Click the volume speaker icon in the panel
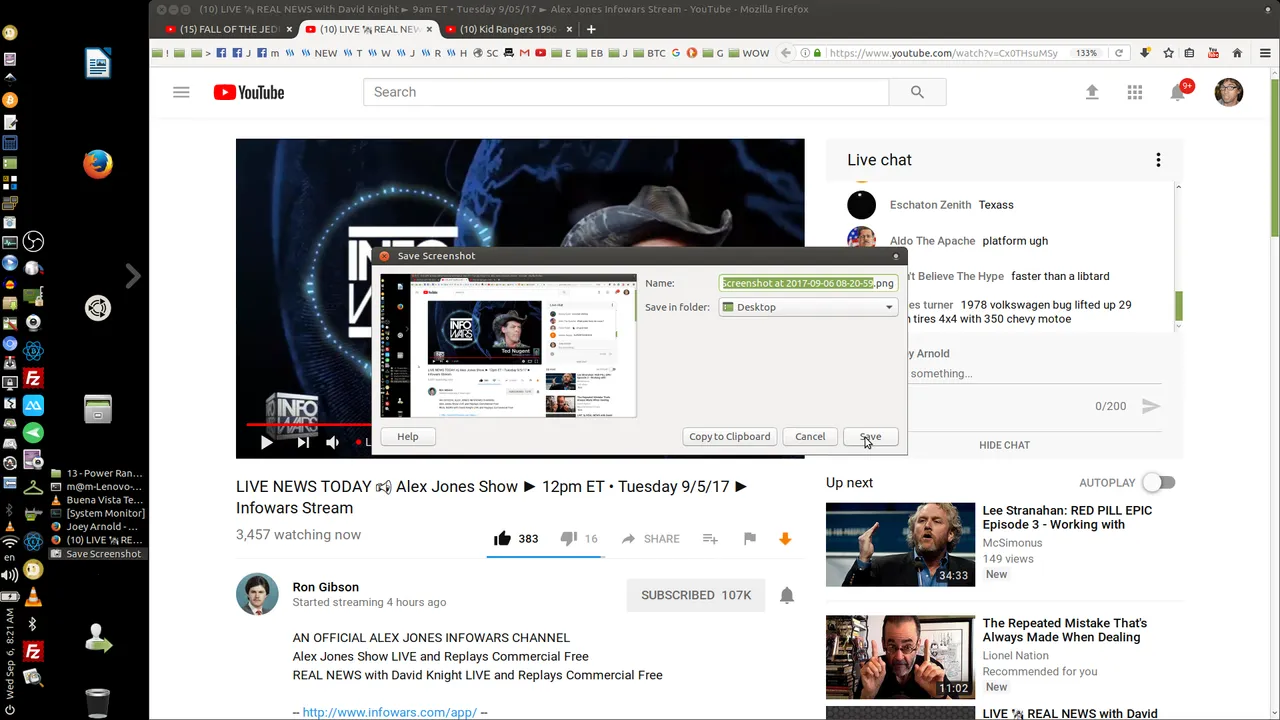This screenshot has width=1280, height=720. (x=10, y=575)
